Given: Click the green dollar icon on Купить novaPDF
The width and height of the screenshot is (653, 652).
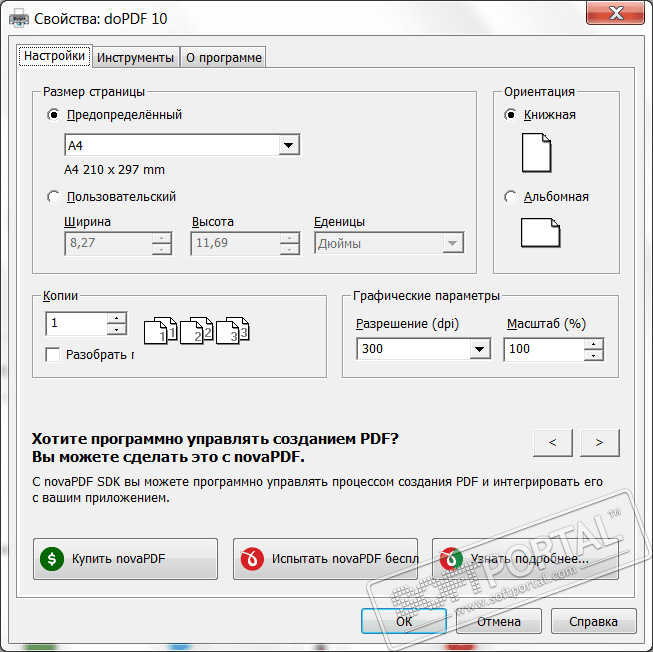Looking at the screenshot, I should (x=52, y=559).
